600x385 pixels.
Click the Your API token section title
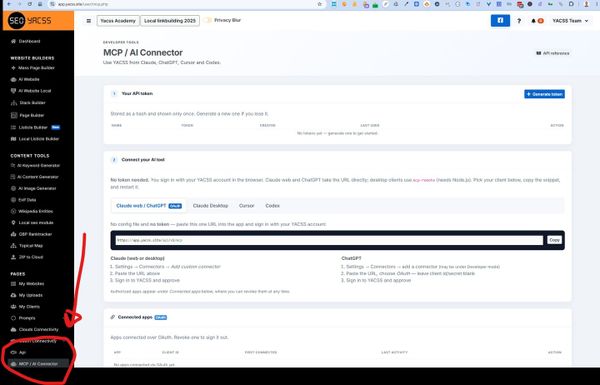[x=137, y=93]
